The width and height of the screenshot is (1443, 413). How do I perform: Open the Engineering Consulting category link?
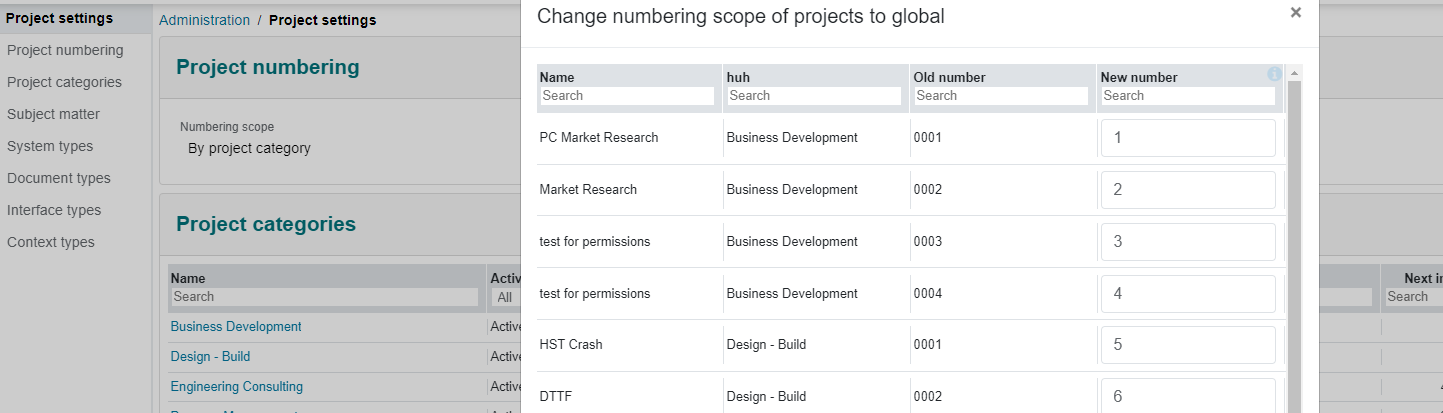click(x=236, y=387)
